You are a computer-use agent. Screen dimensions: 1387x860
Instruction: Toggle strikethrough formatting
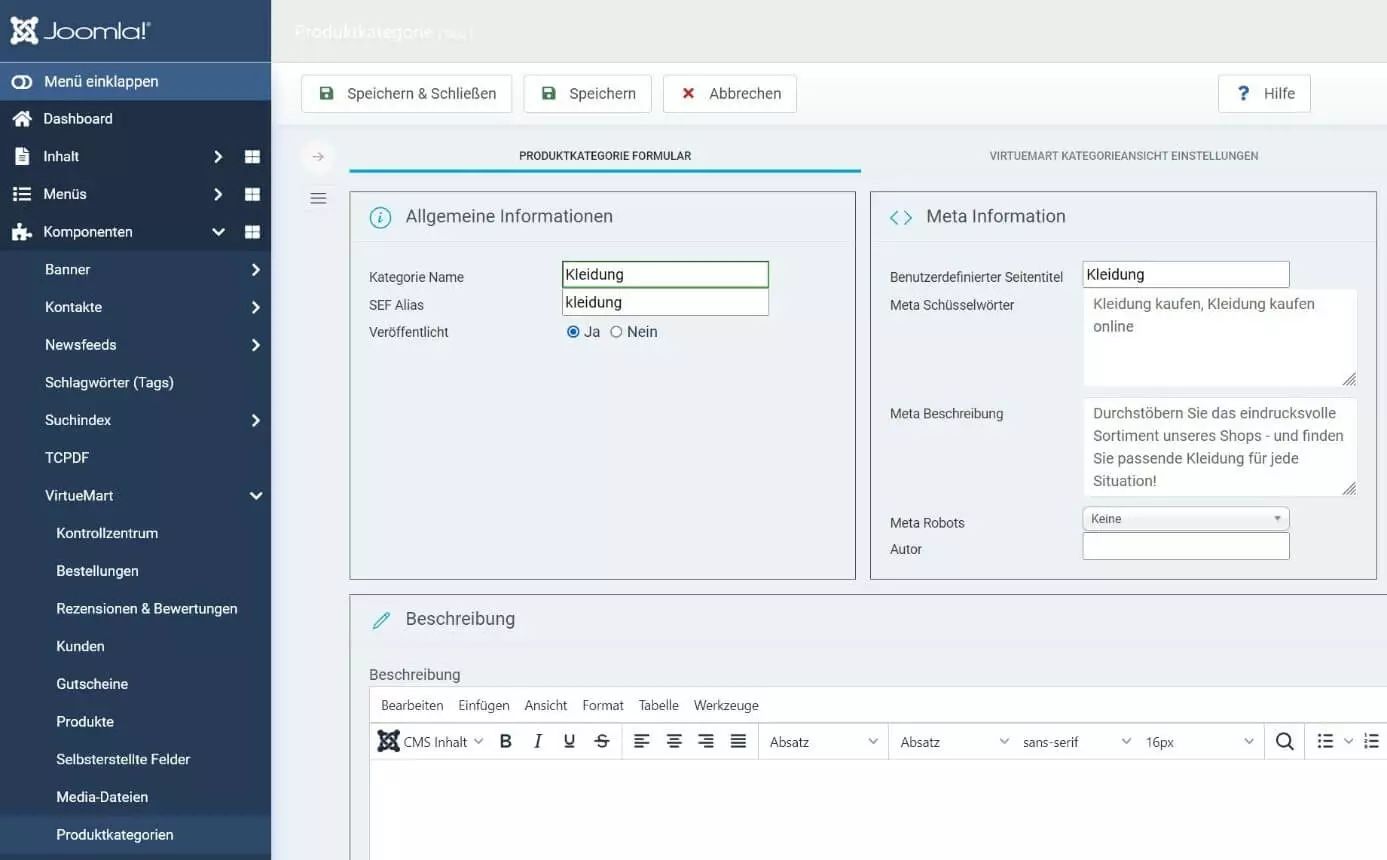tap(602, 742)
